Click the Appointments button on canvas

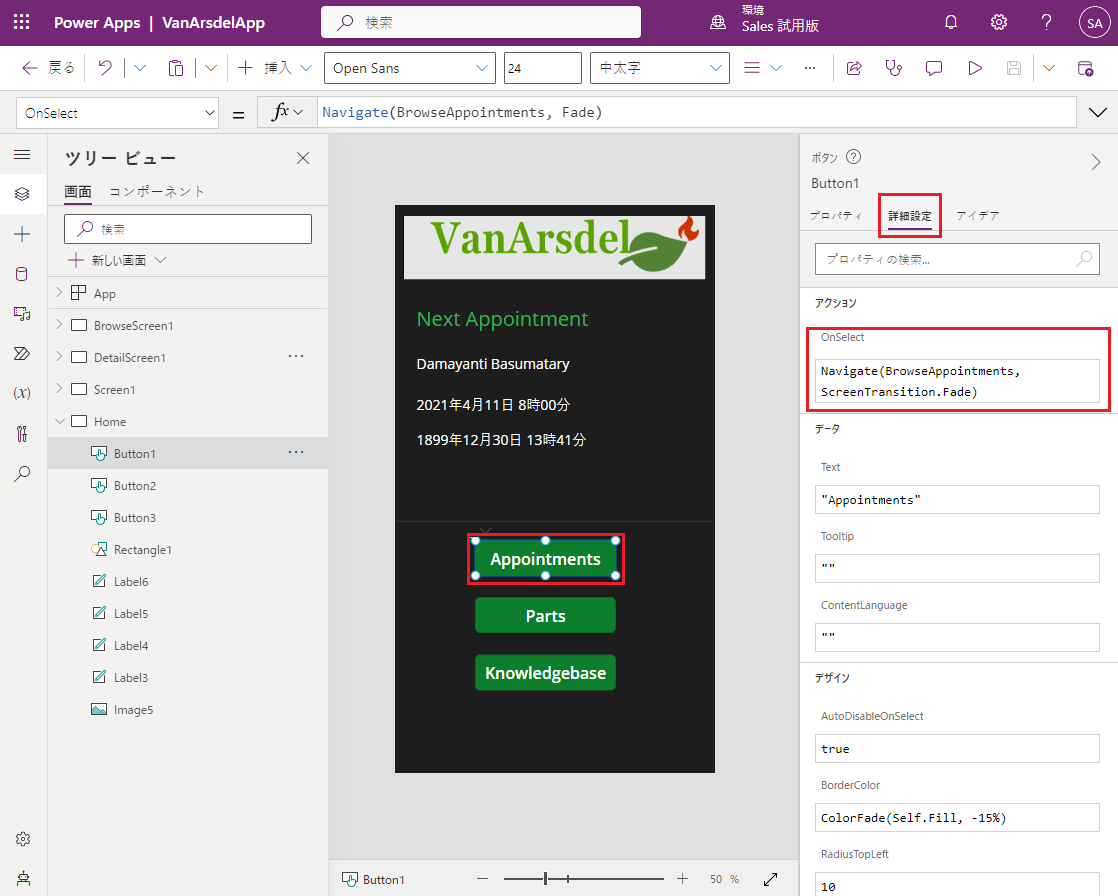point(545,560)
